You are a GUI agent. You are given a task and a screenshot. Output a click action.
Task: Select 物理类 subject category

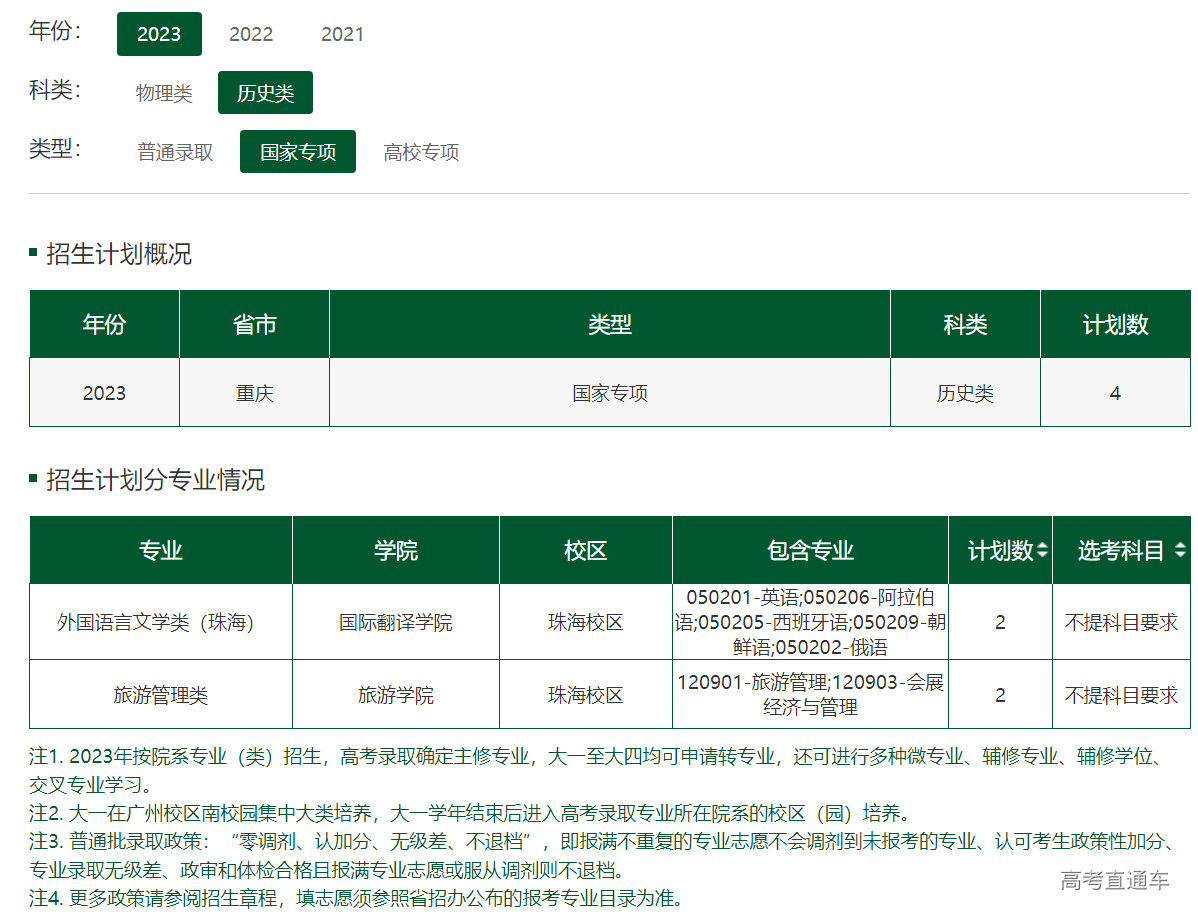coord(164,93)
